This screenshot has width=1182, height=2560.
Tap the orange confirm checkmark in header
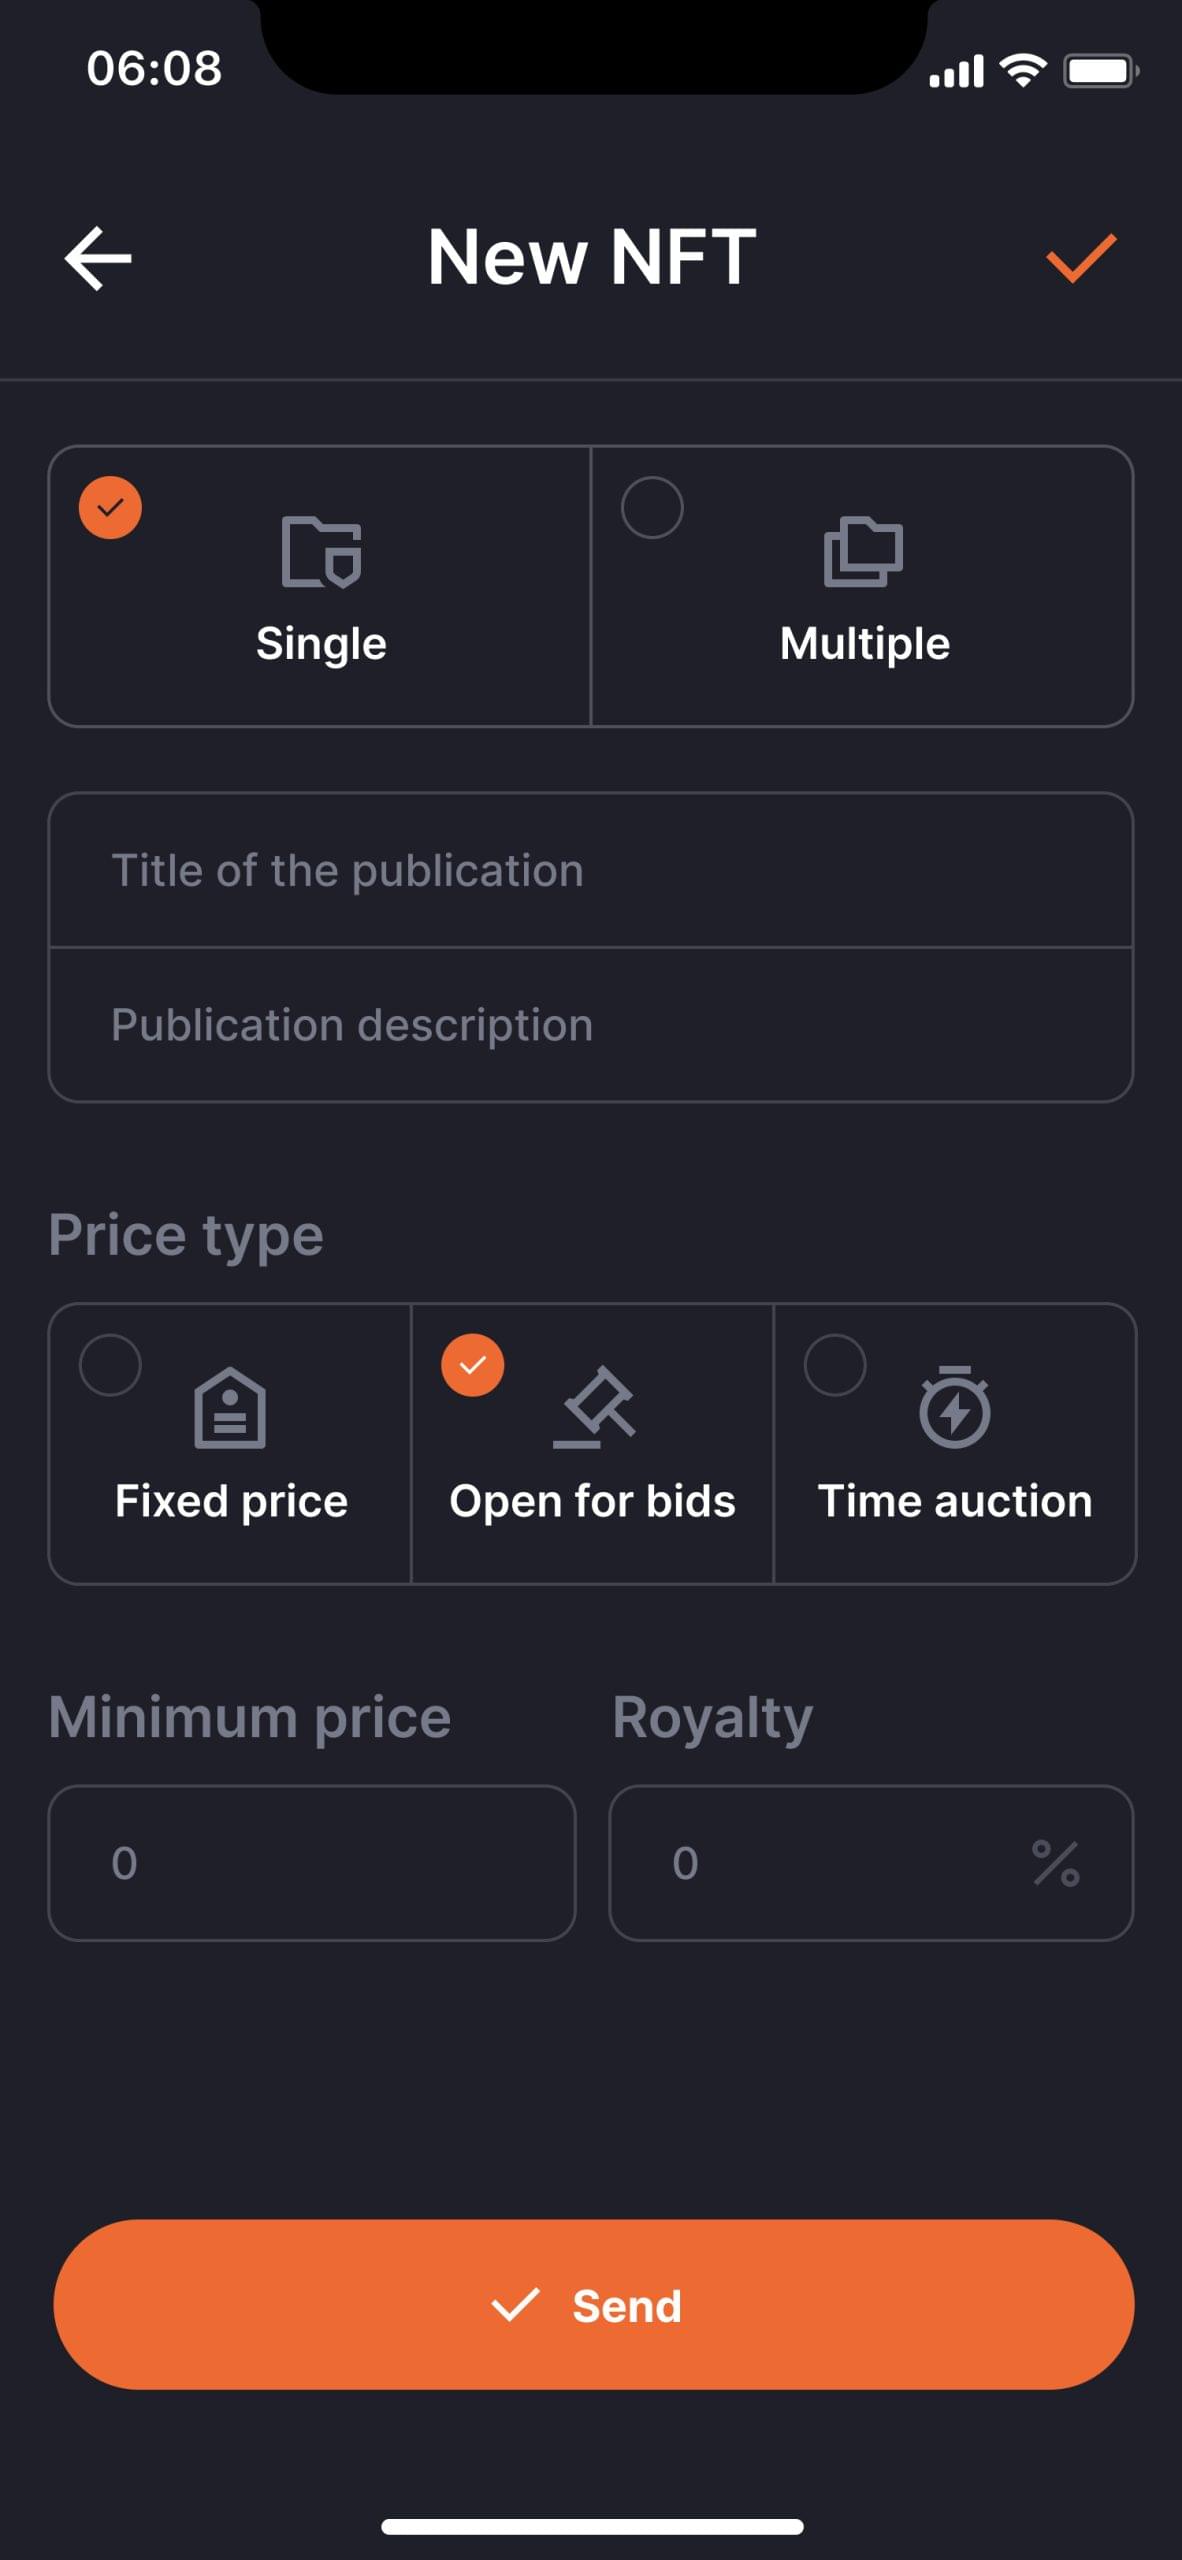tap(1080, 258)
